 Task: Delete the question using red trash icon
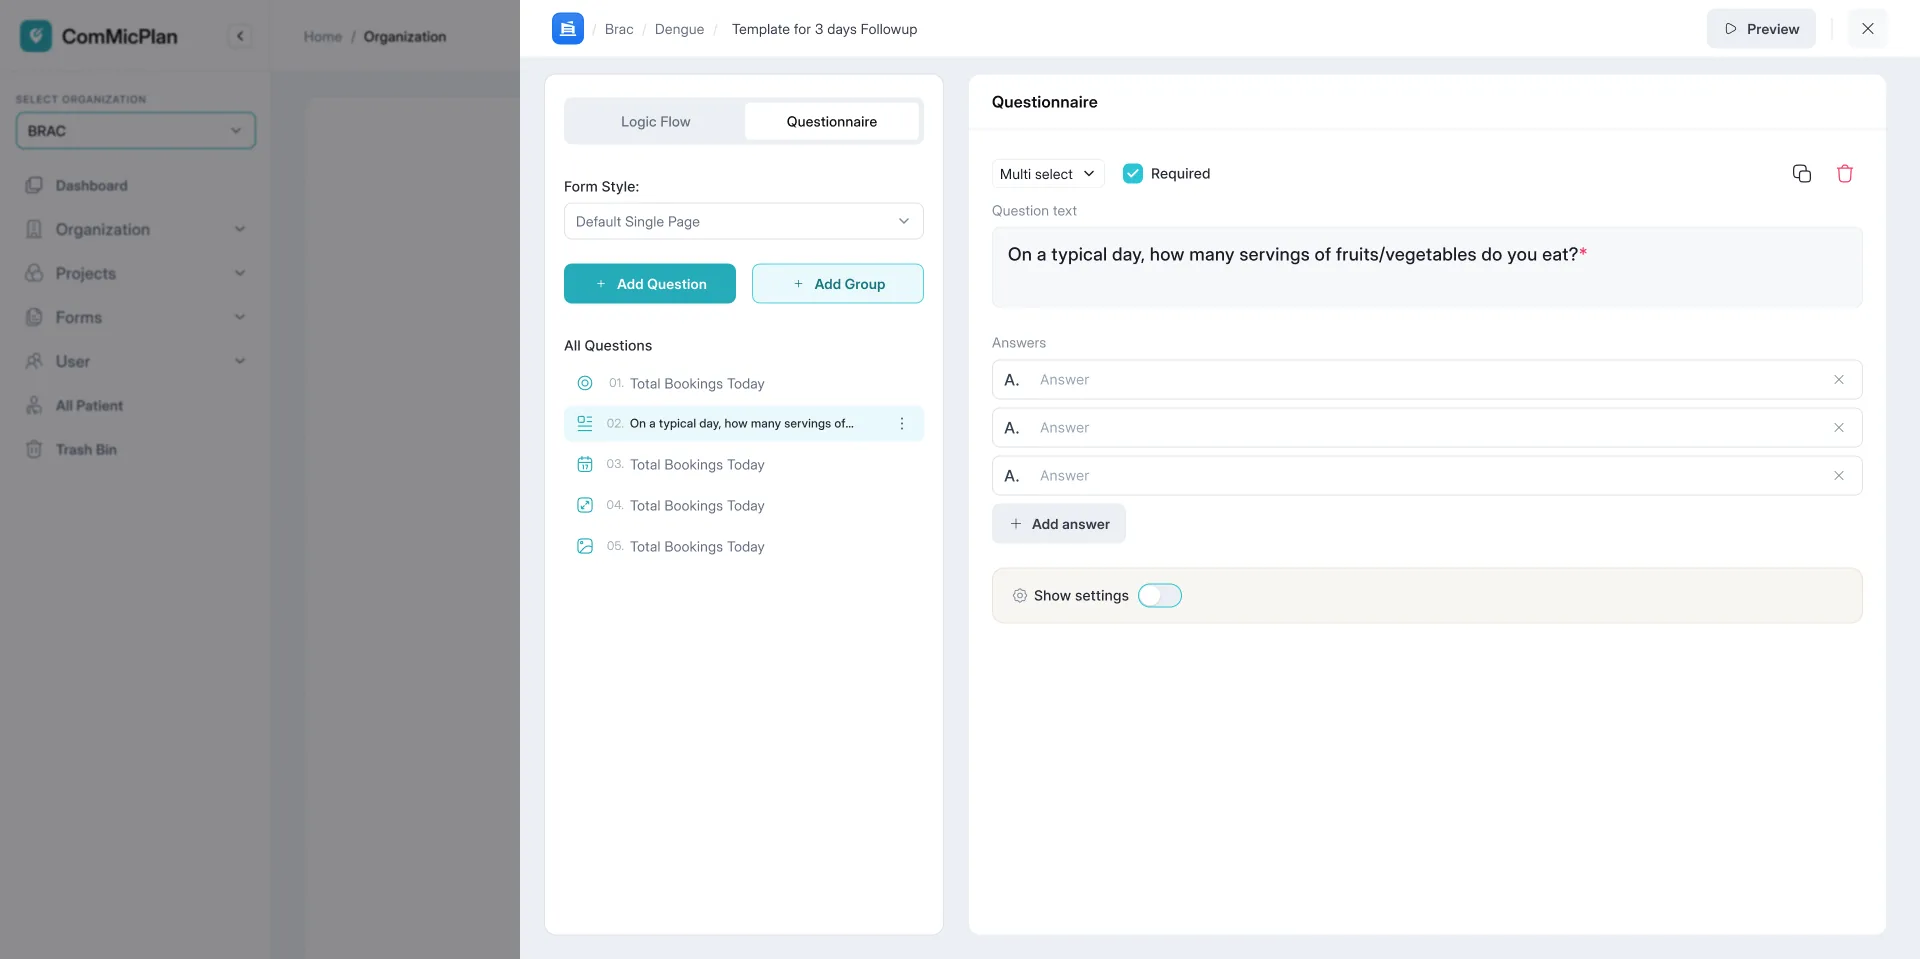coord(1845,174)
